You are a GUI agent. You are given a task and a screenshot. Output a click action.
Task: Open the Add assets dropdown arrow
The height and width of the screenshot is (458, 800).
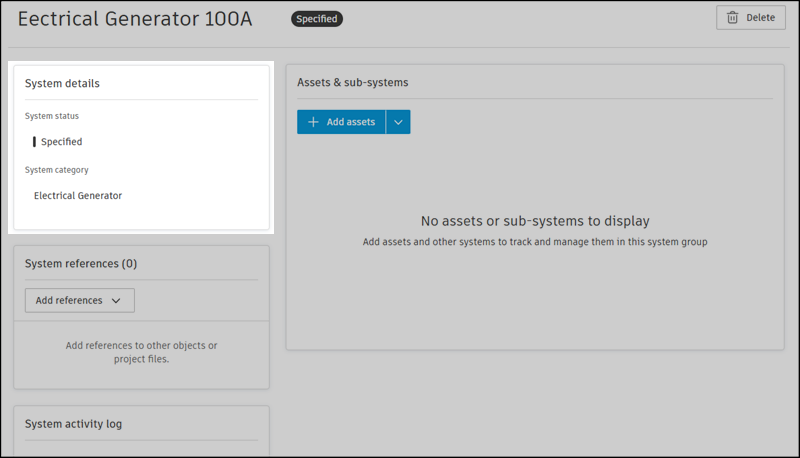tap(398, 122)
